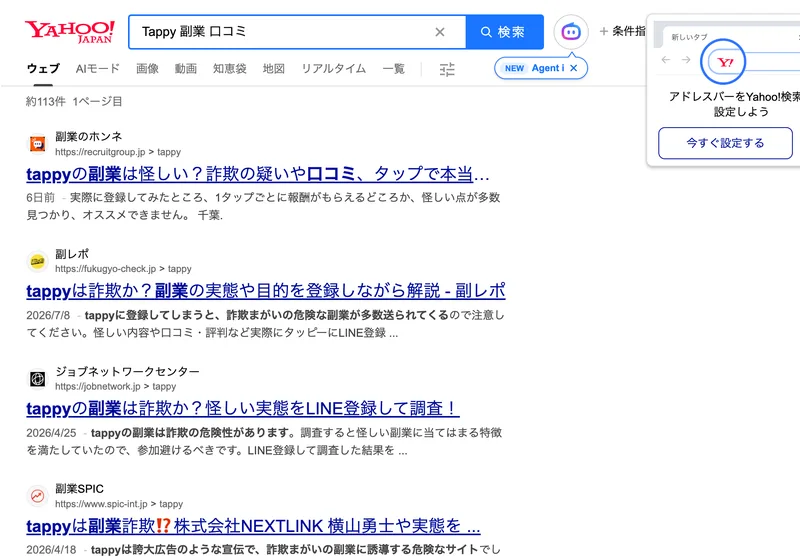Open the AI agent robot icon

point(571,32)
